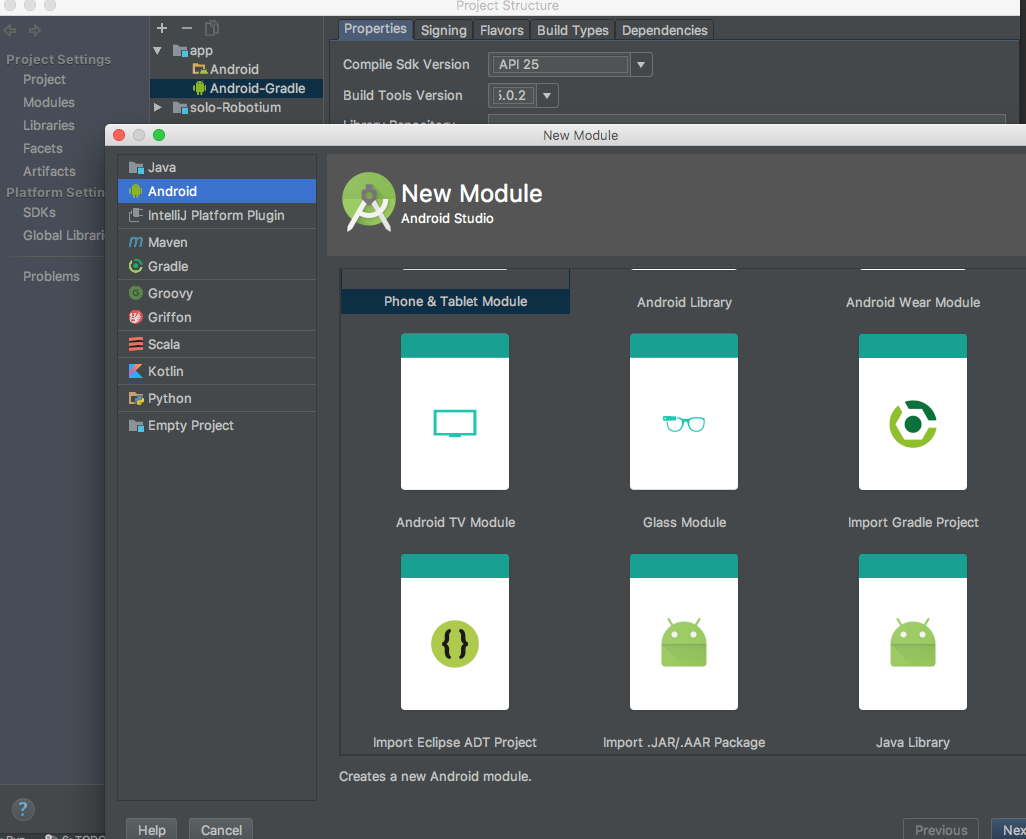Open Compile Sdk Version dropdown
The height and width of the screenshot is (839, 1026).
point(641,65)
